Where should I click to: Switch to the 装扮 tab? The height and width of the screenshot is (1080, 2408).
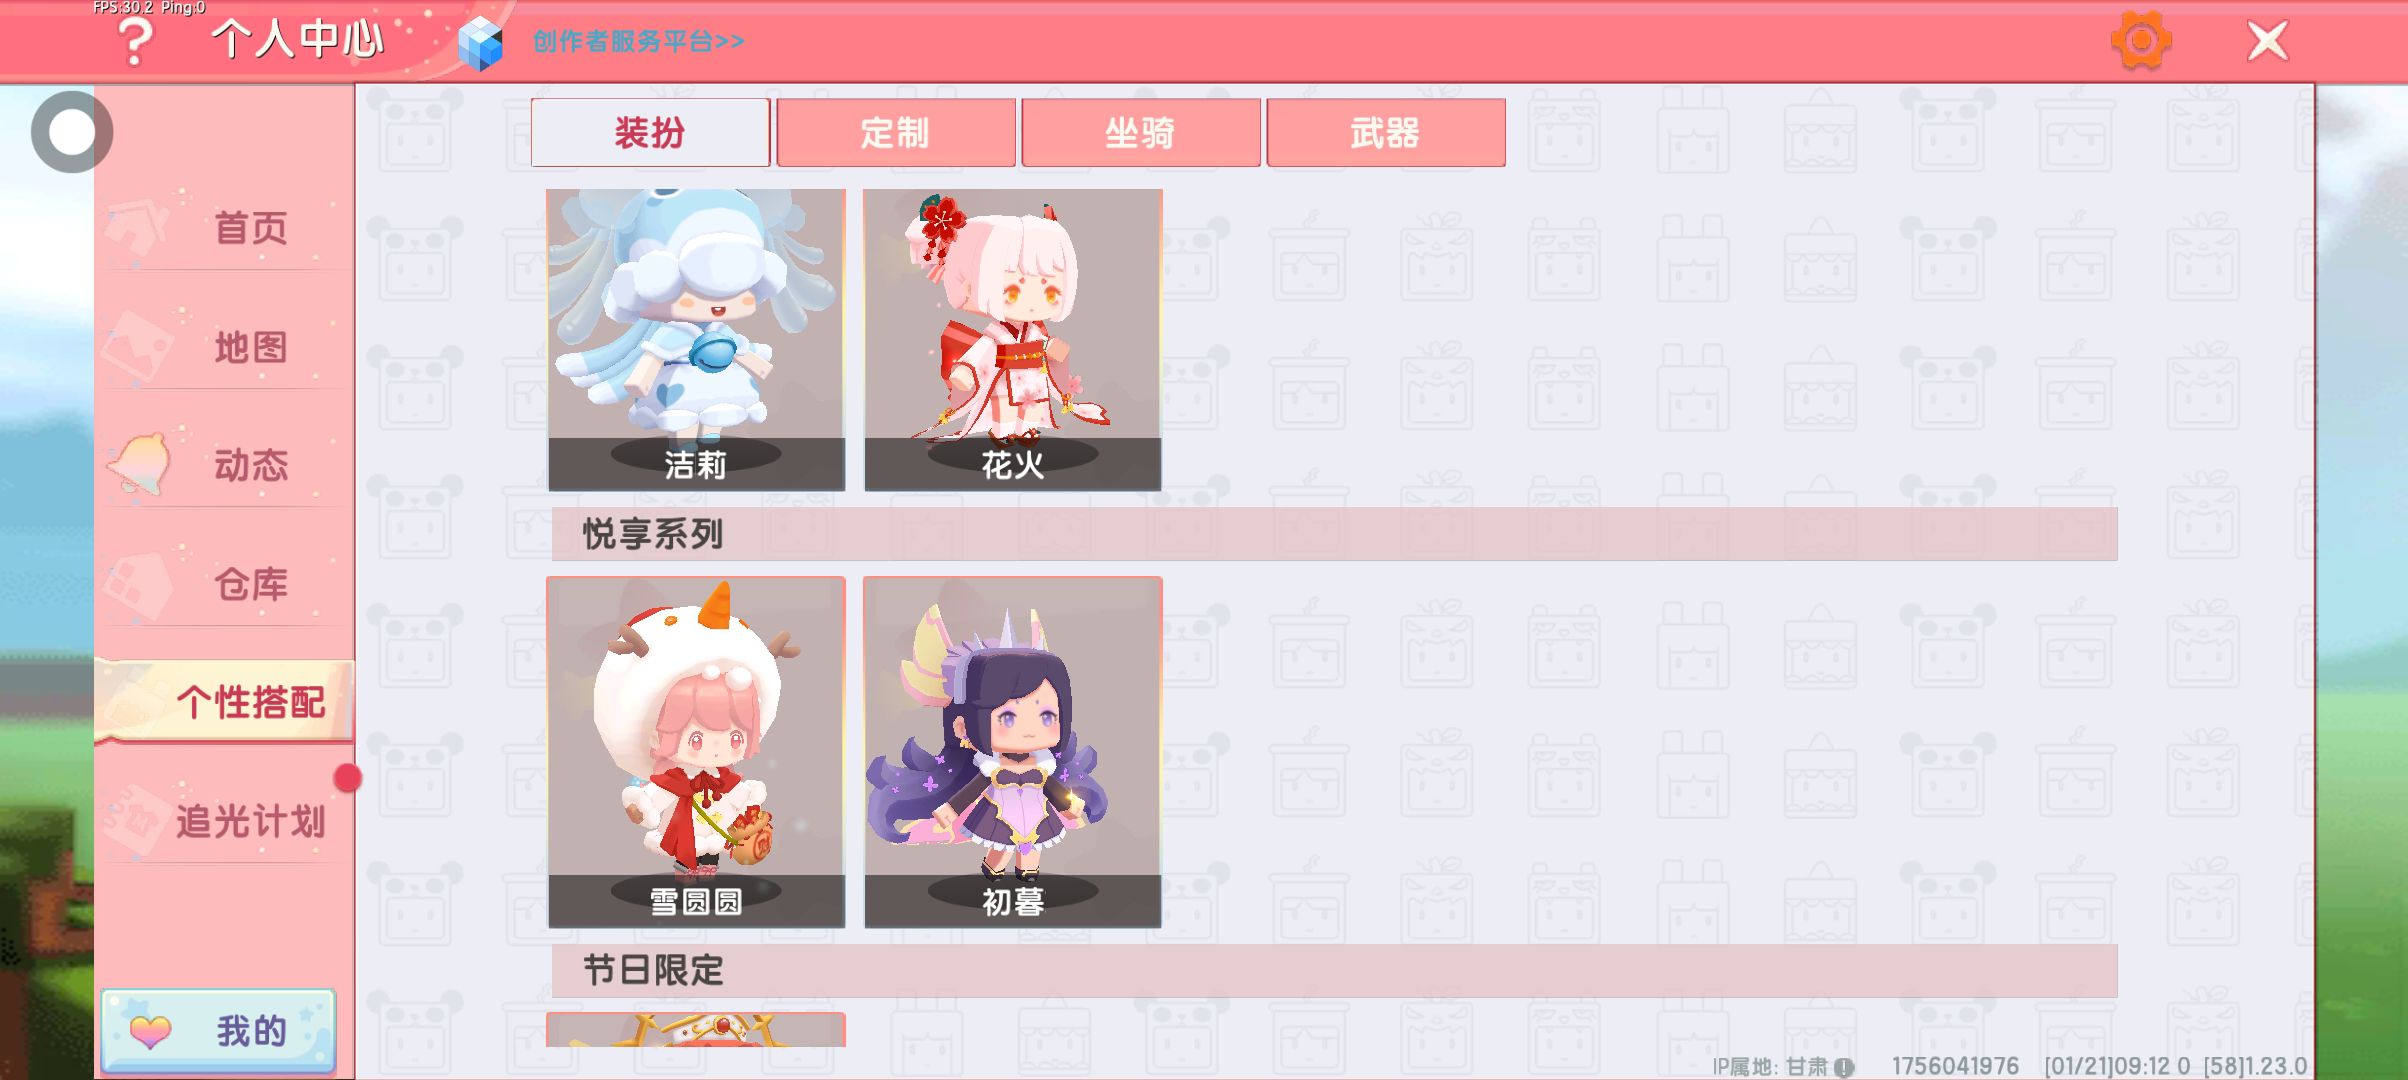pyautogui.click(x=650, y=132)
